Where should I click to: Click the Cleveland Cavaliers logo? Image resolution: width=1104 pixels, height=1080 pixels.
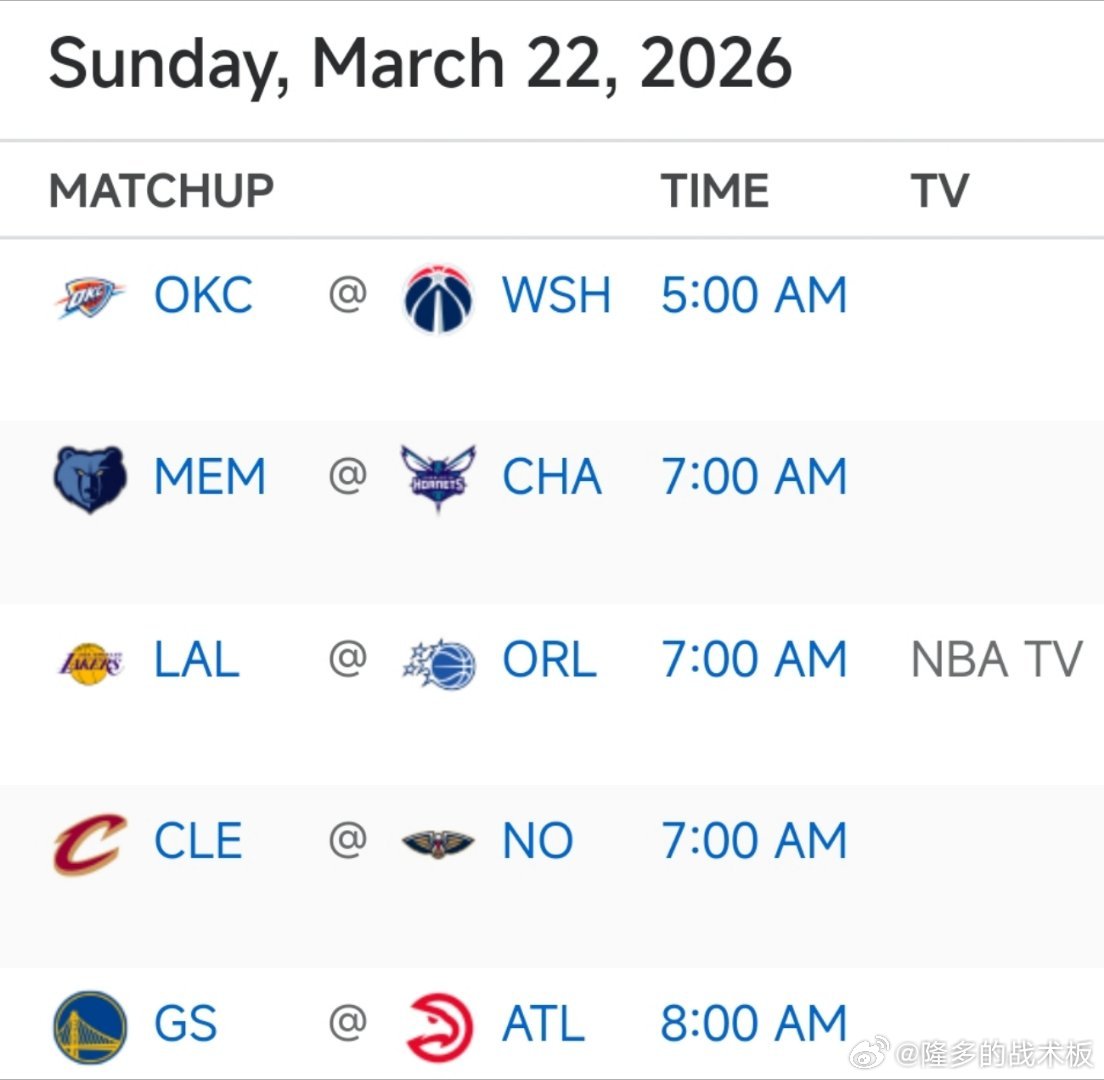click(89, 844)
